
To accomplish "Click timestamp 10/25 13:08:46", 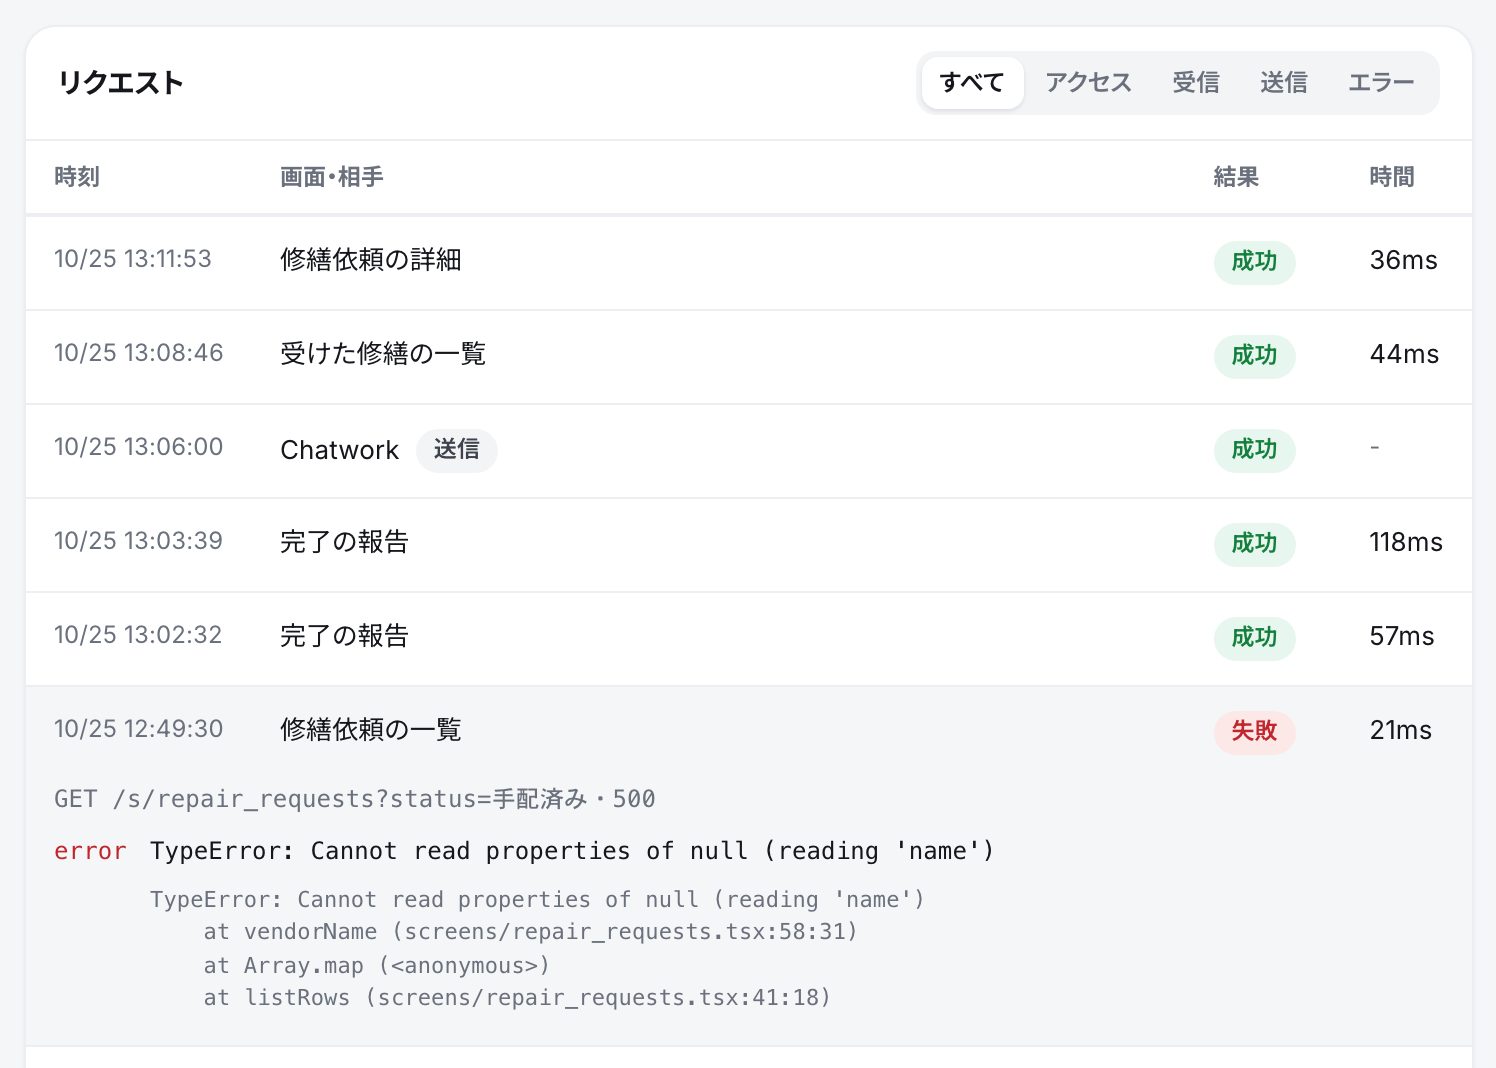I will [139, 353].
